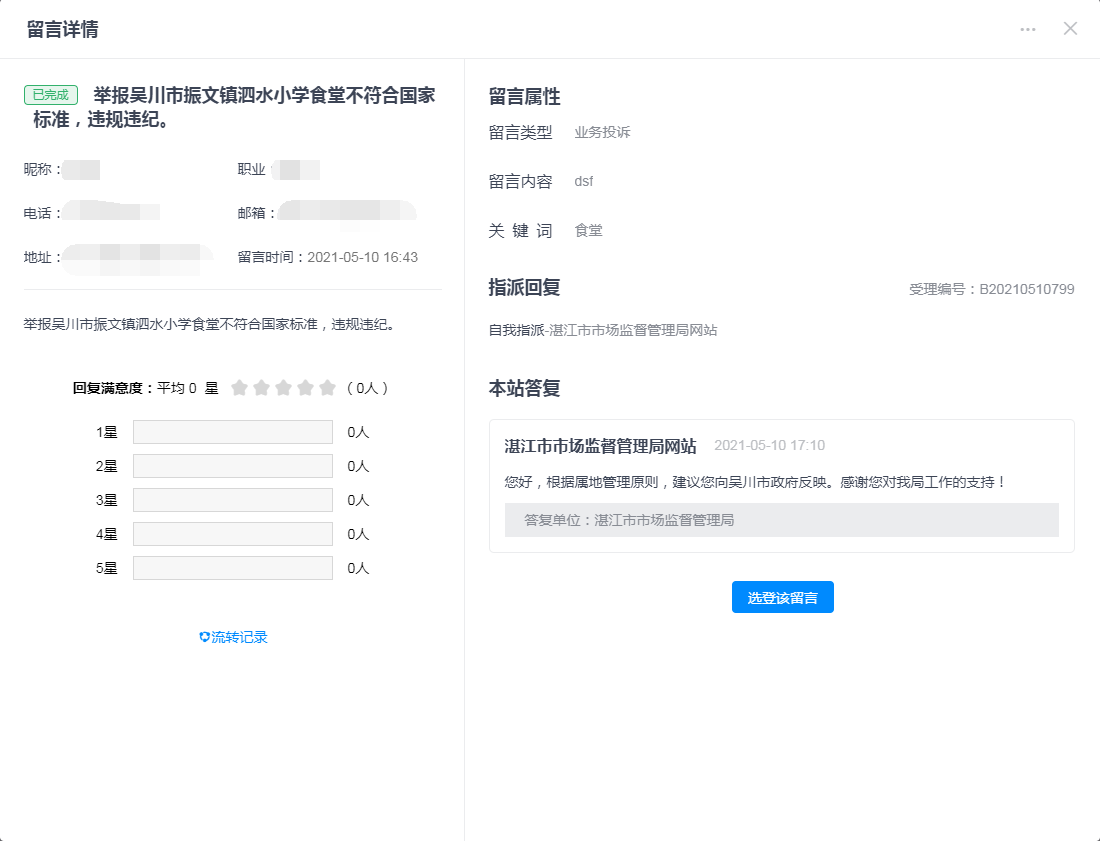This screenshot has width=1100, height=841.
Task: Click the 已完成 status tag
Action: pyautogui.click(x=51, y=95)
